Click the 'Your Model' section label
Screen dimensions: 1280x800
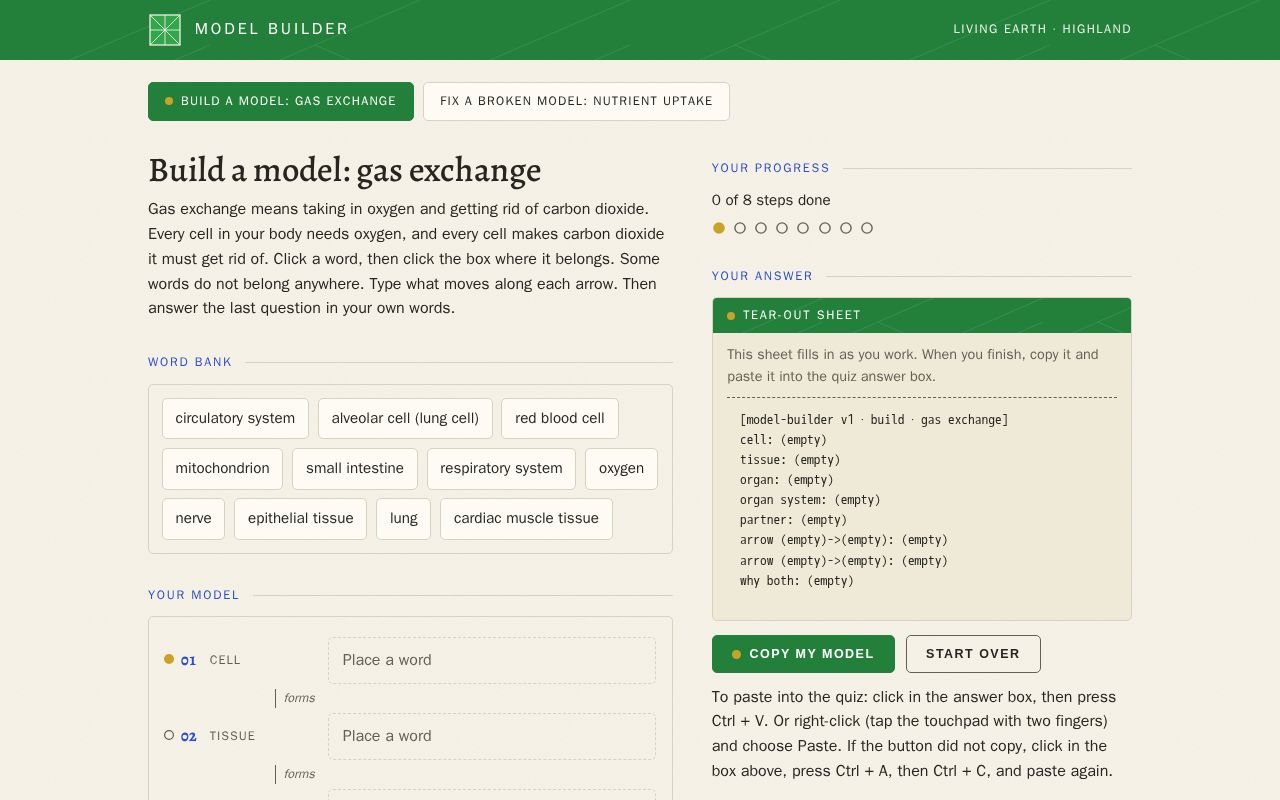194,595
